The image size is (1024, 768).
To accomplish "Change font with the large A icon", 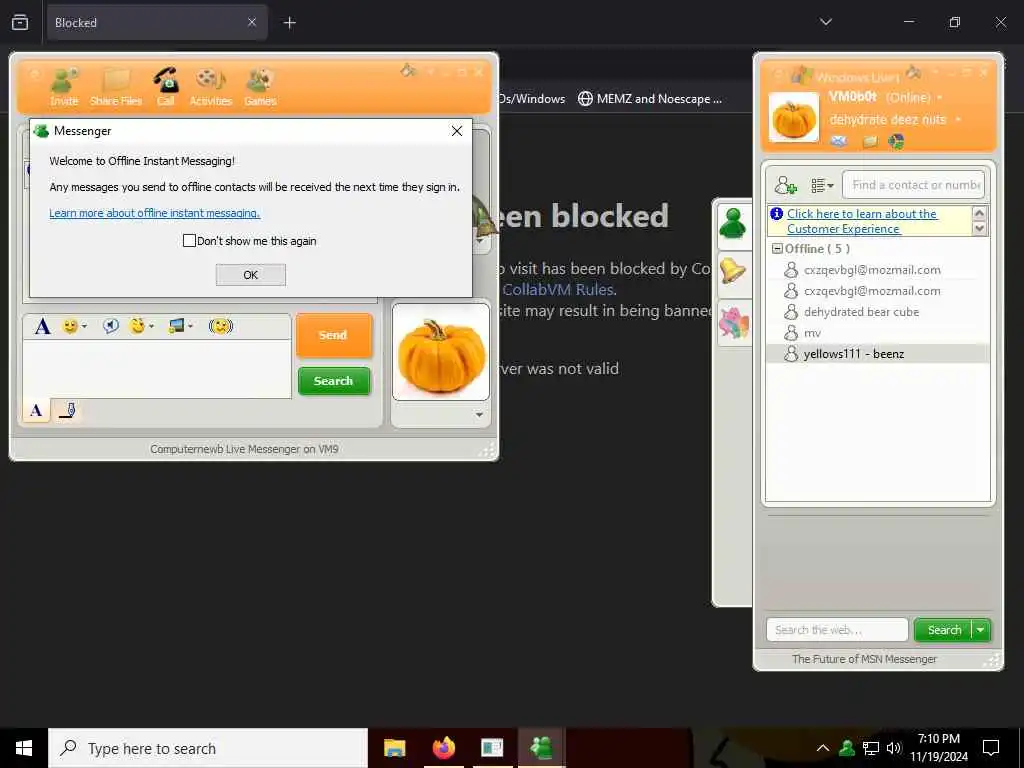I will coord(42,326).
